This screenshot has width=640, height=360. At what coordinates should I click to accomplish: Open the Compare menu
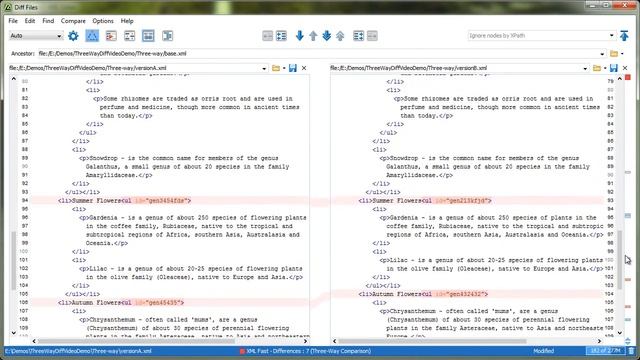click(x=73, y=21)
